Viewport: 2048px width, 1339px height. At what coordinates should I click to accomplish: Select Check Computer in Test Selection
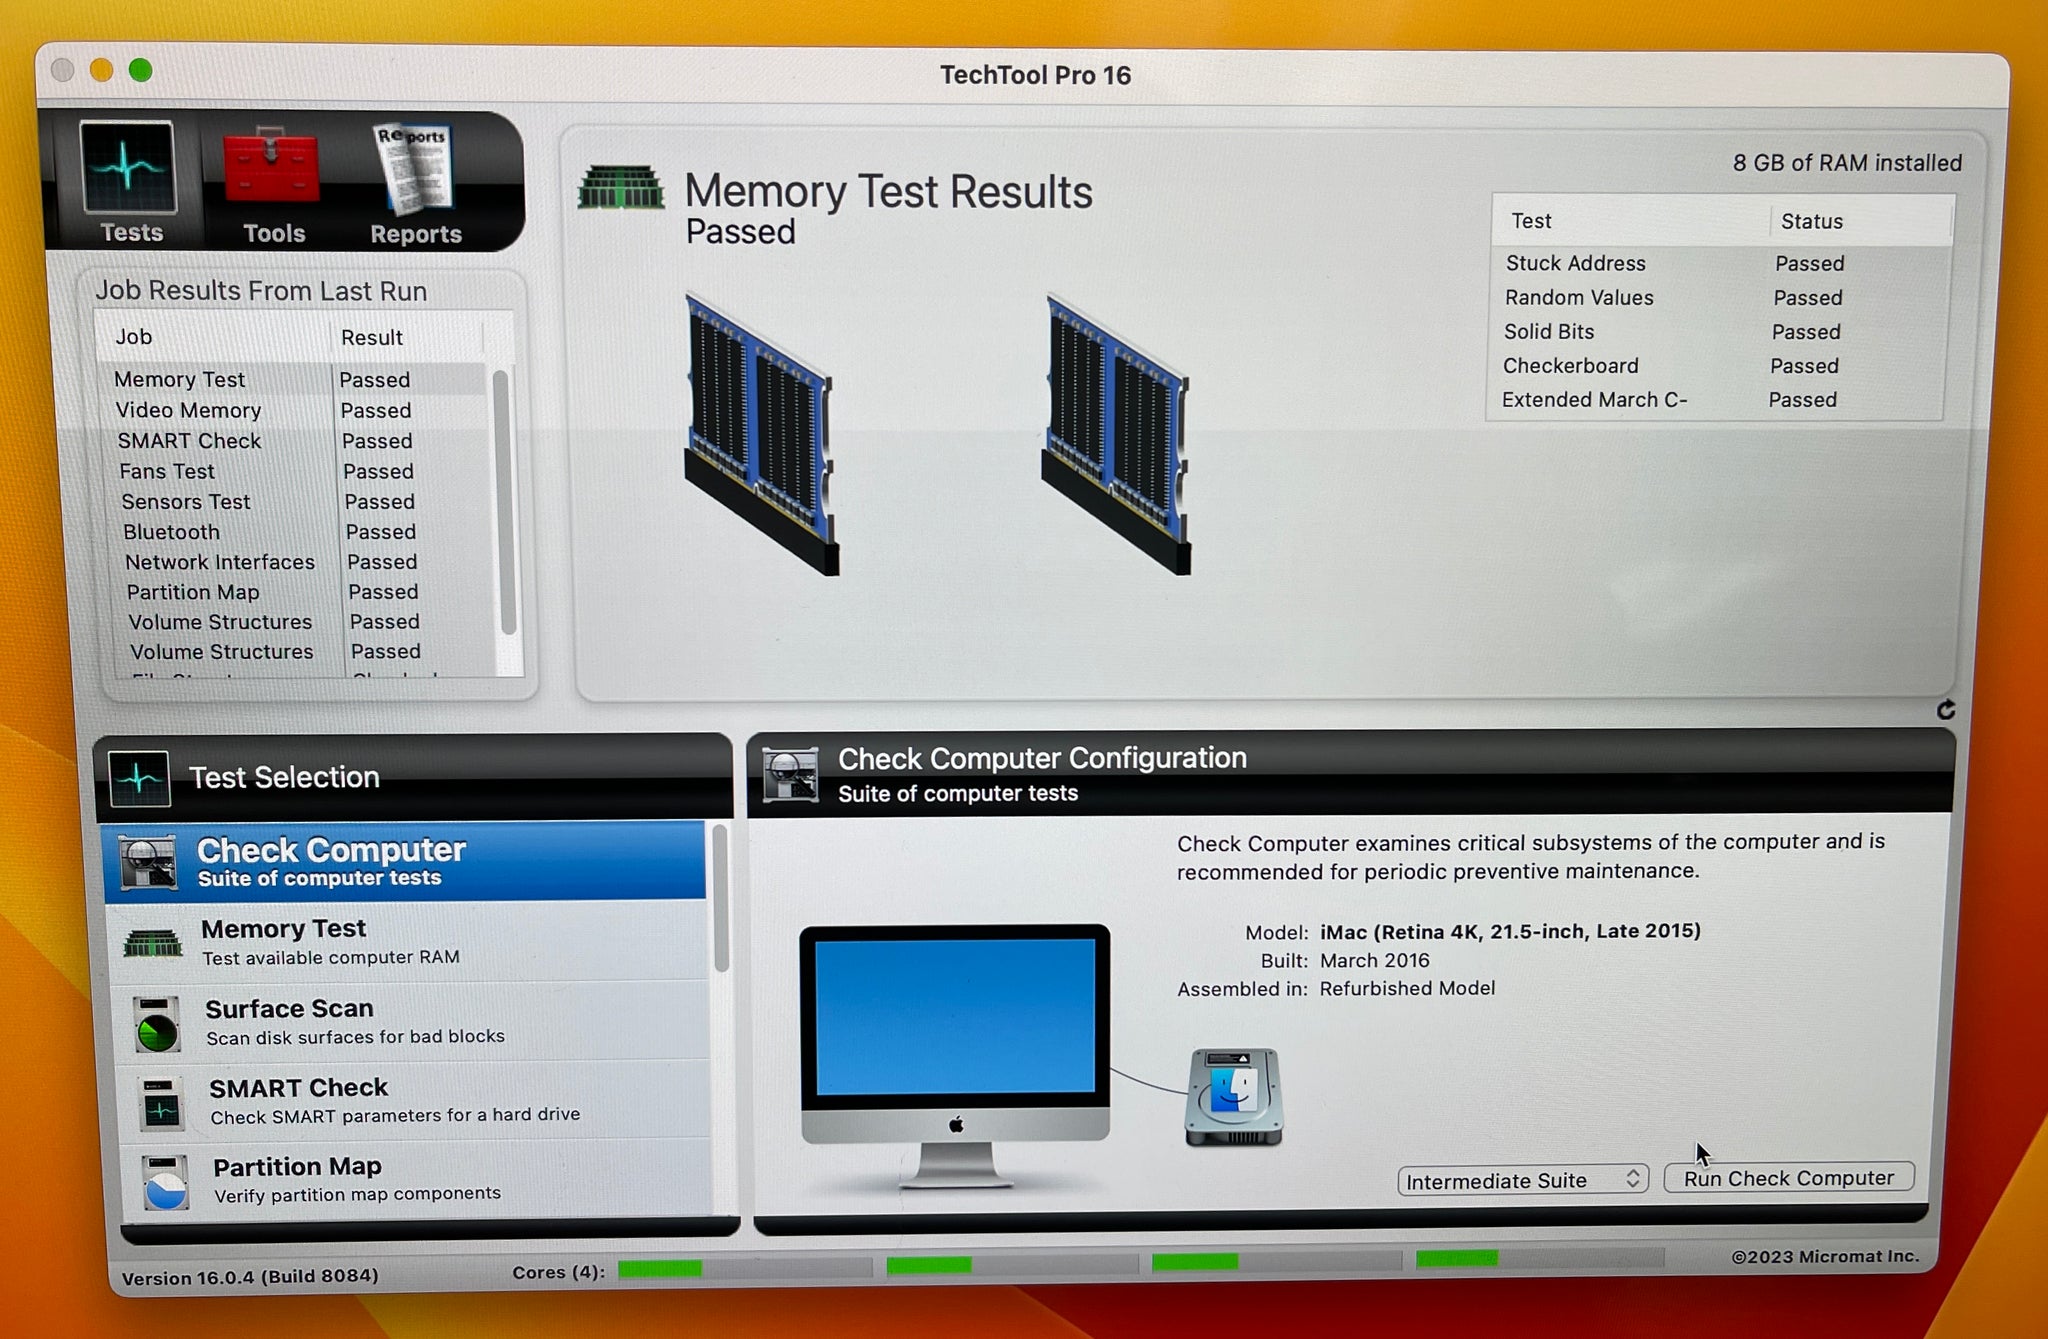coord(404,861)
